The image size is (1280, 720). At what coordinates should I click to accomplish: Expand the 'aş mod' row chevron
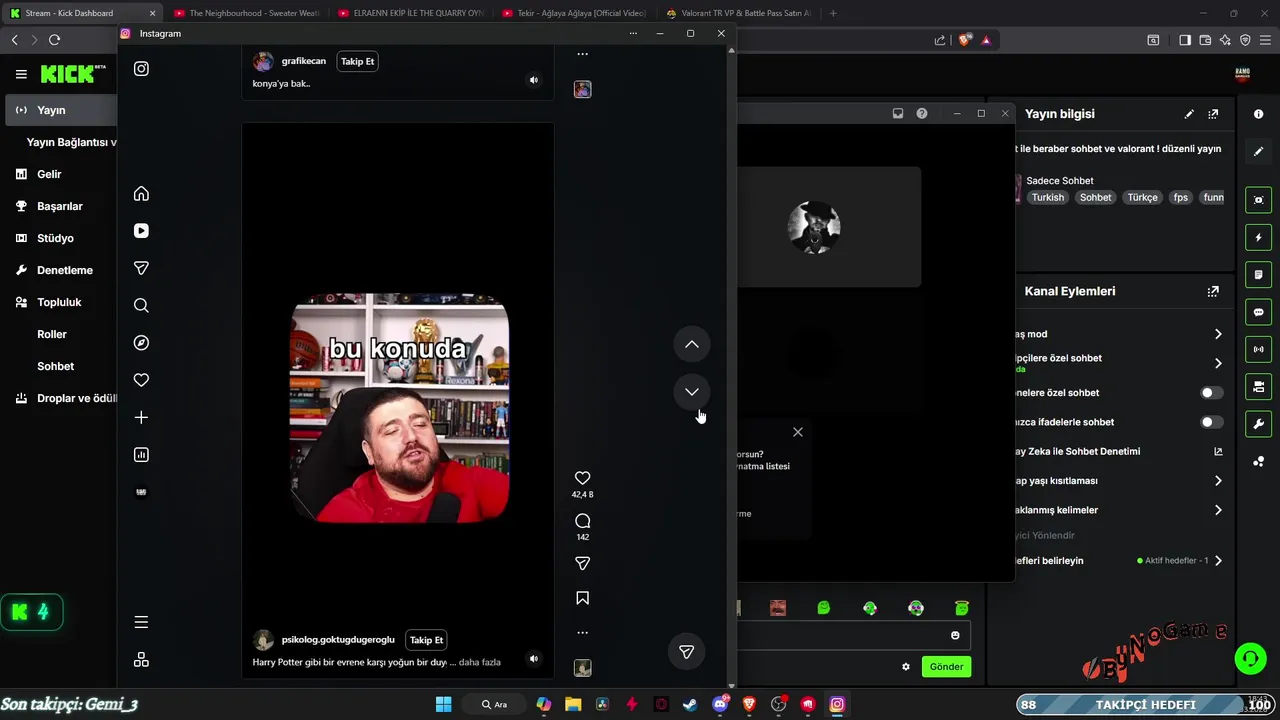[x=1218, y=334]
